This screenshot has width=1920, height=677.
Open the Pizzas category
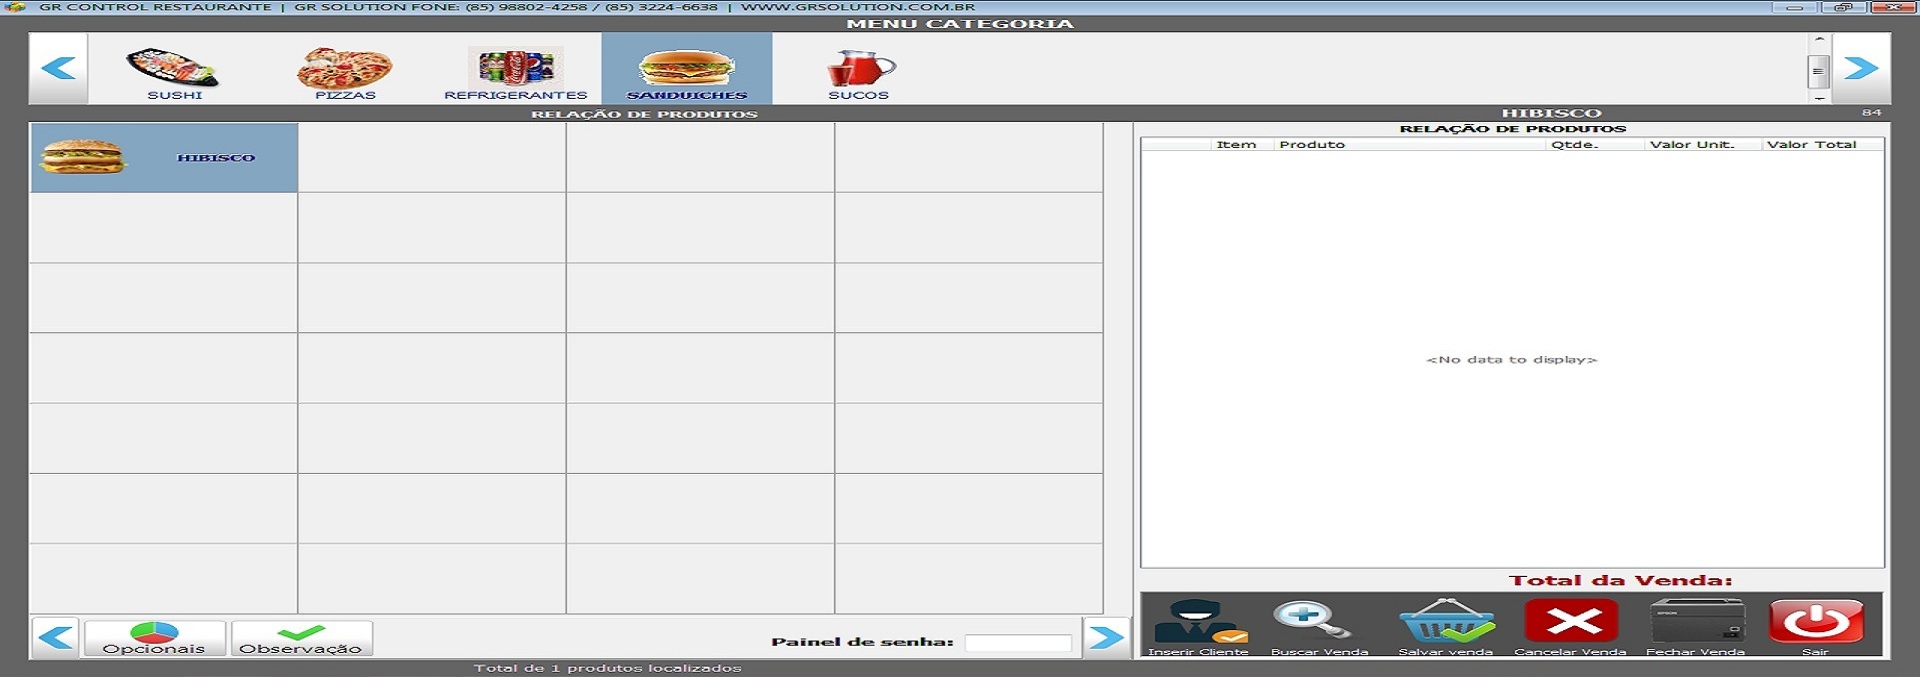click(x=345, y=69)
